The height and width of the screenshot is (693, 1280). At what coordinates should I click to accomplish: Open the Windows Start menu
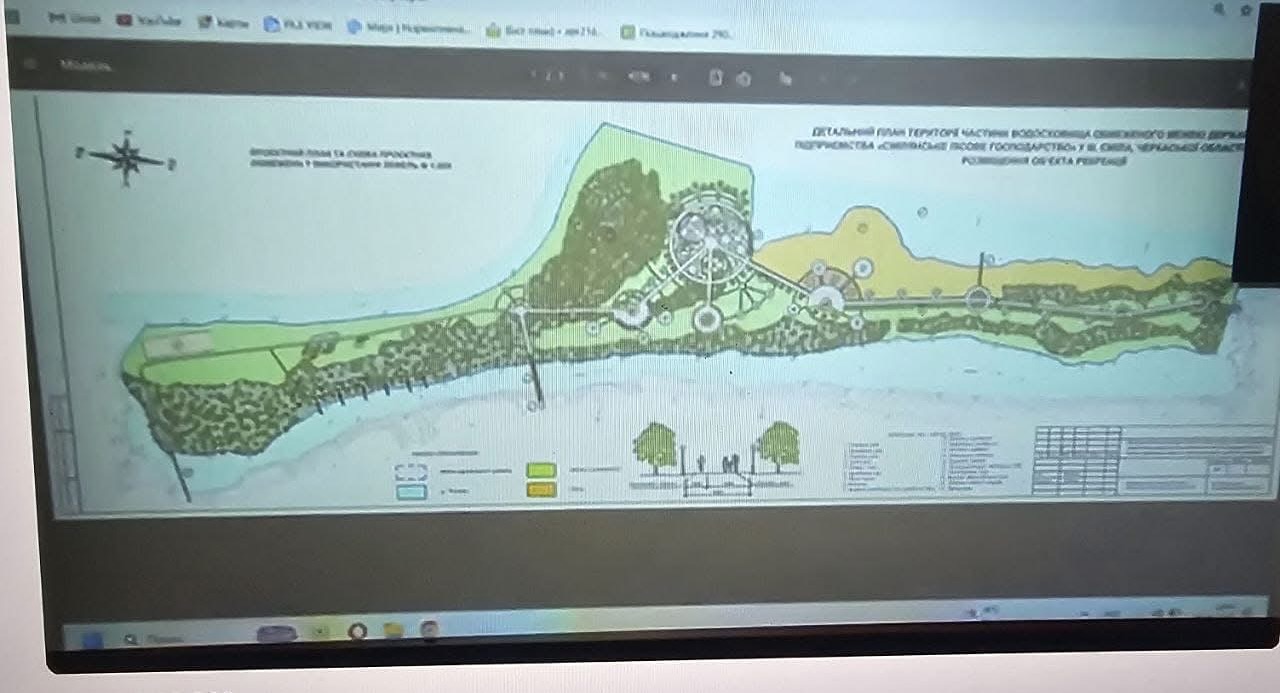(92, 637)
